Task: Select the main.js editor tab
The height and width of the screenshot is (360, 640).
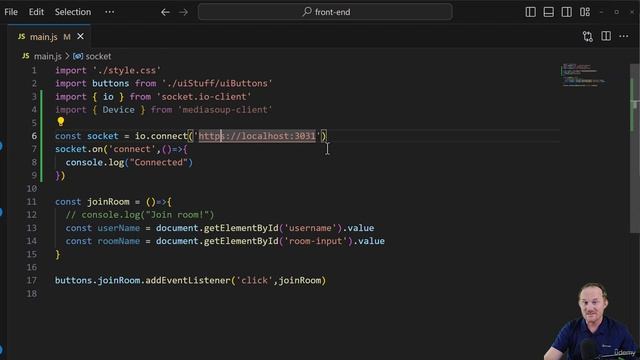Action: pos(49,37)
